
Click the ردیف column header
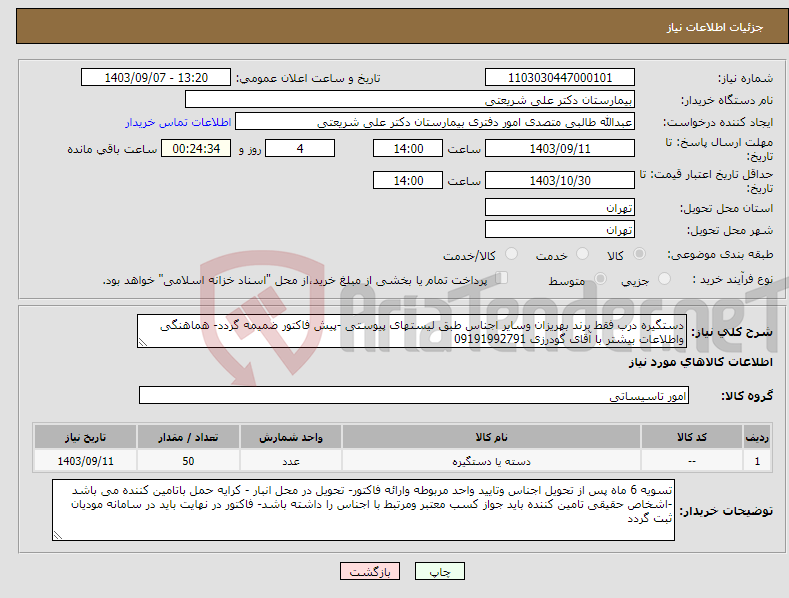757,437
